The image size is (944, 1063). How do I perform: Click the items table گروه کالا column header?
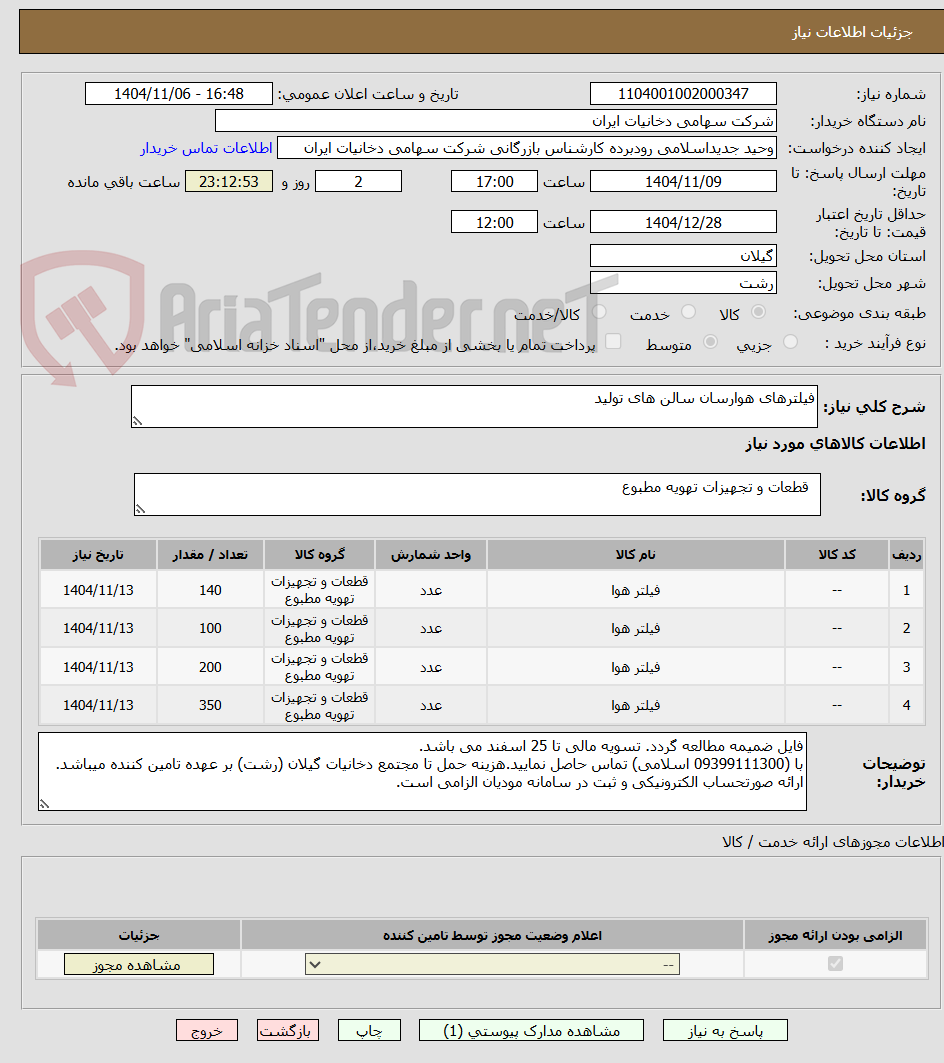point(319,555)
